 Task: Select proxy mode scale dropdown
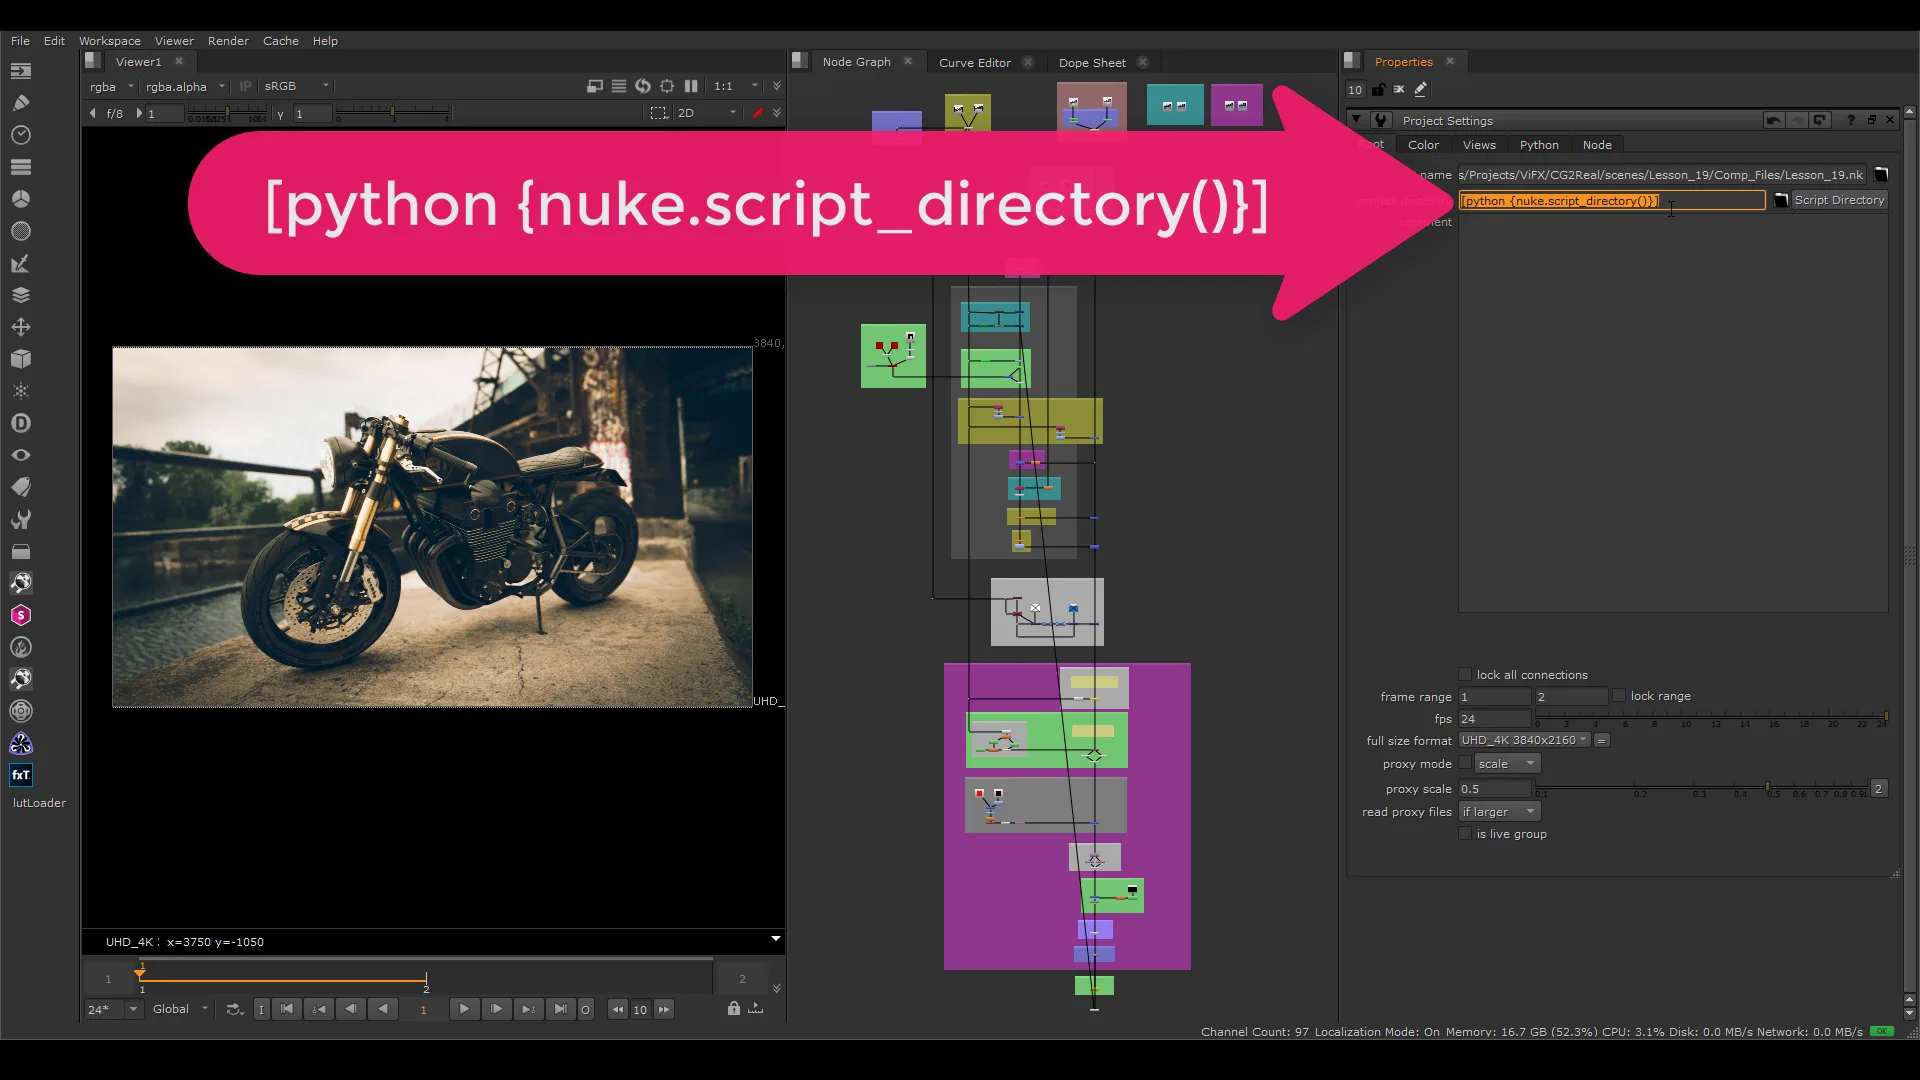[x=1506, y=764]
